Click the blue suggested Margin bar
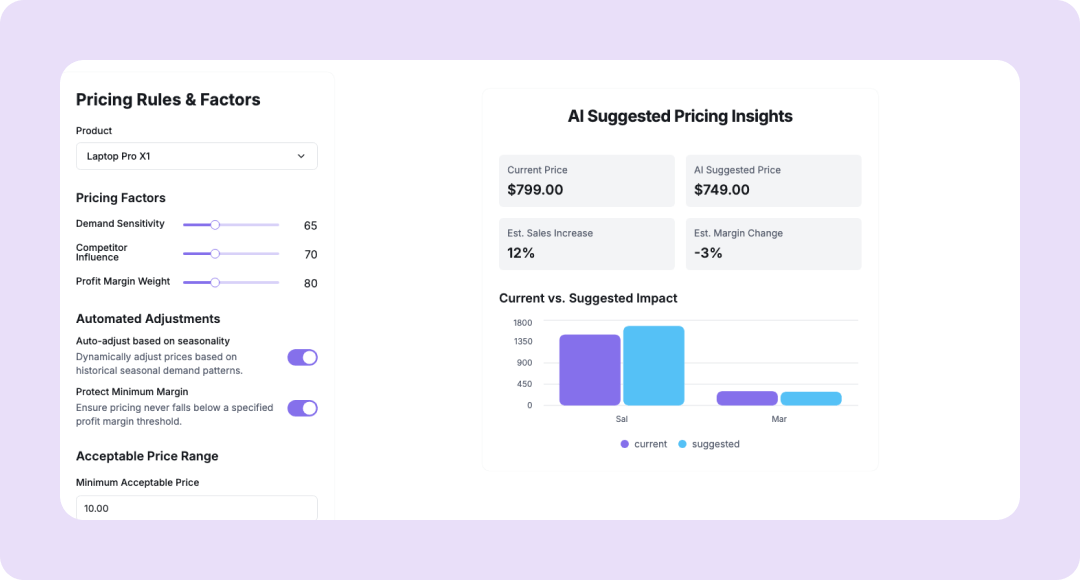 pyautogui.click(x=811, y=398)
